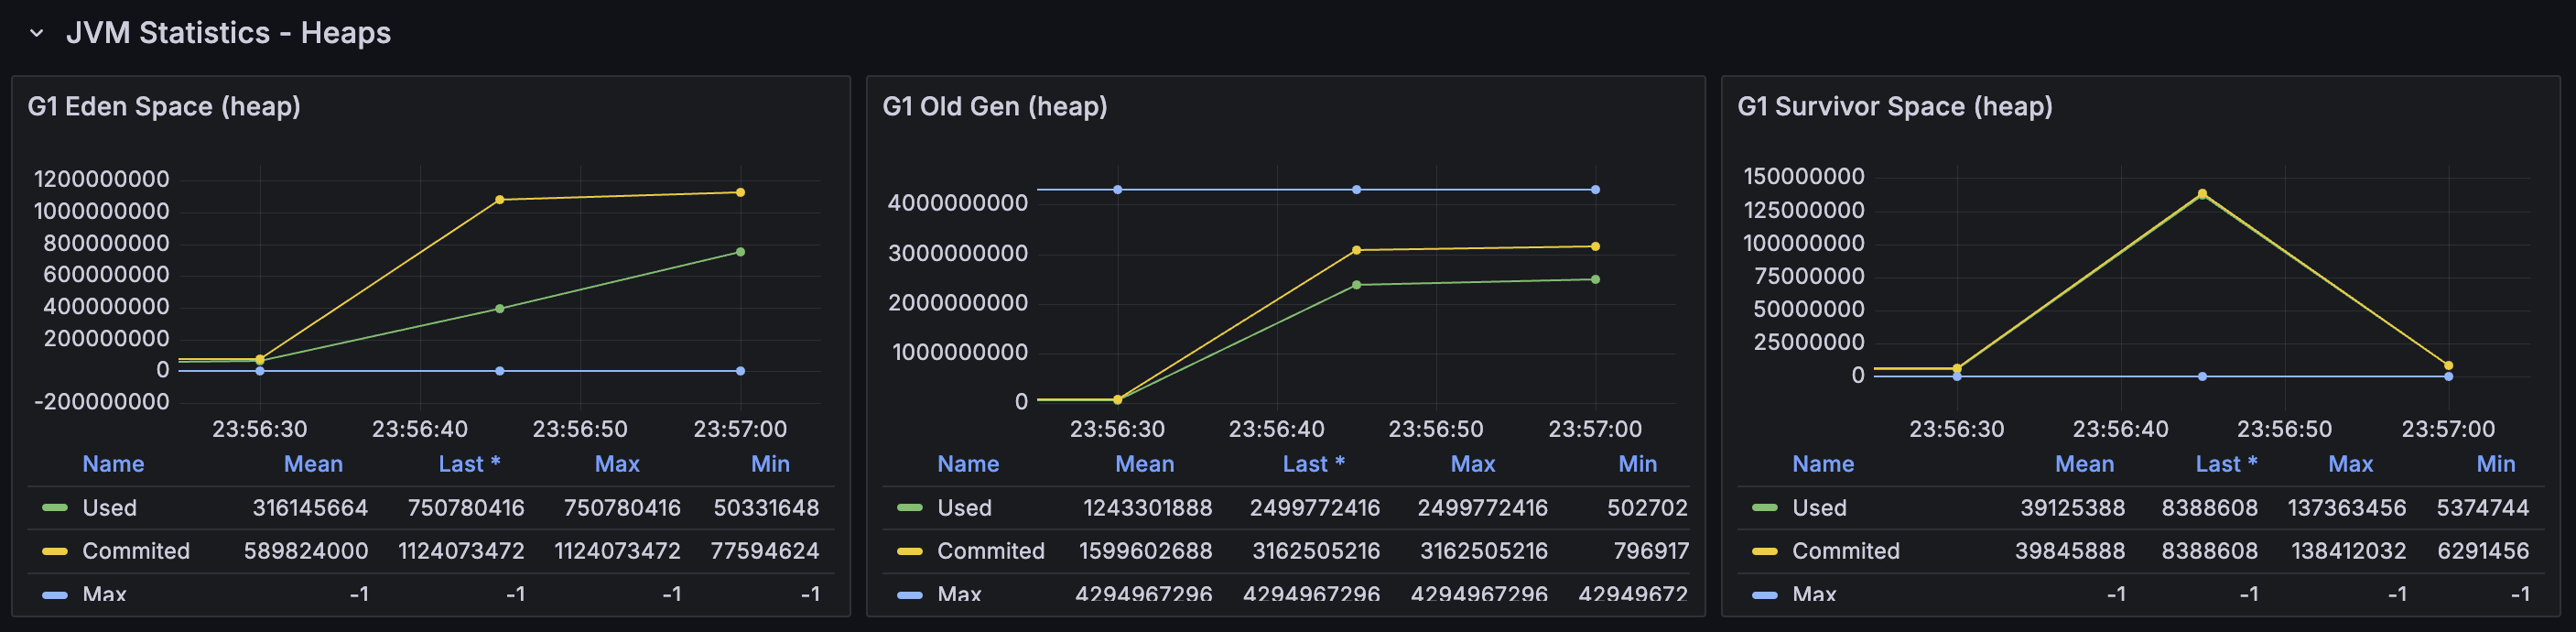Click blue Max swatch in Old Gen legend
This screenshot has width=2576, height=632.
pos(910,594)
